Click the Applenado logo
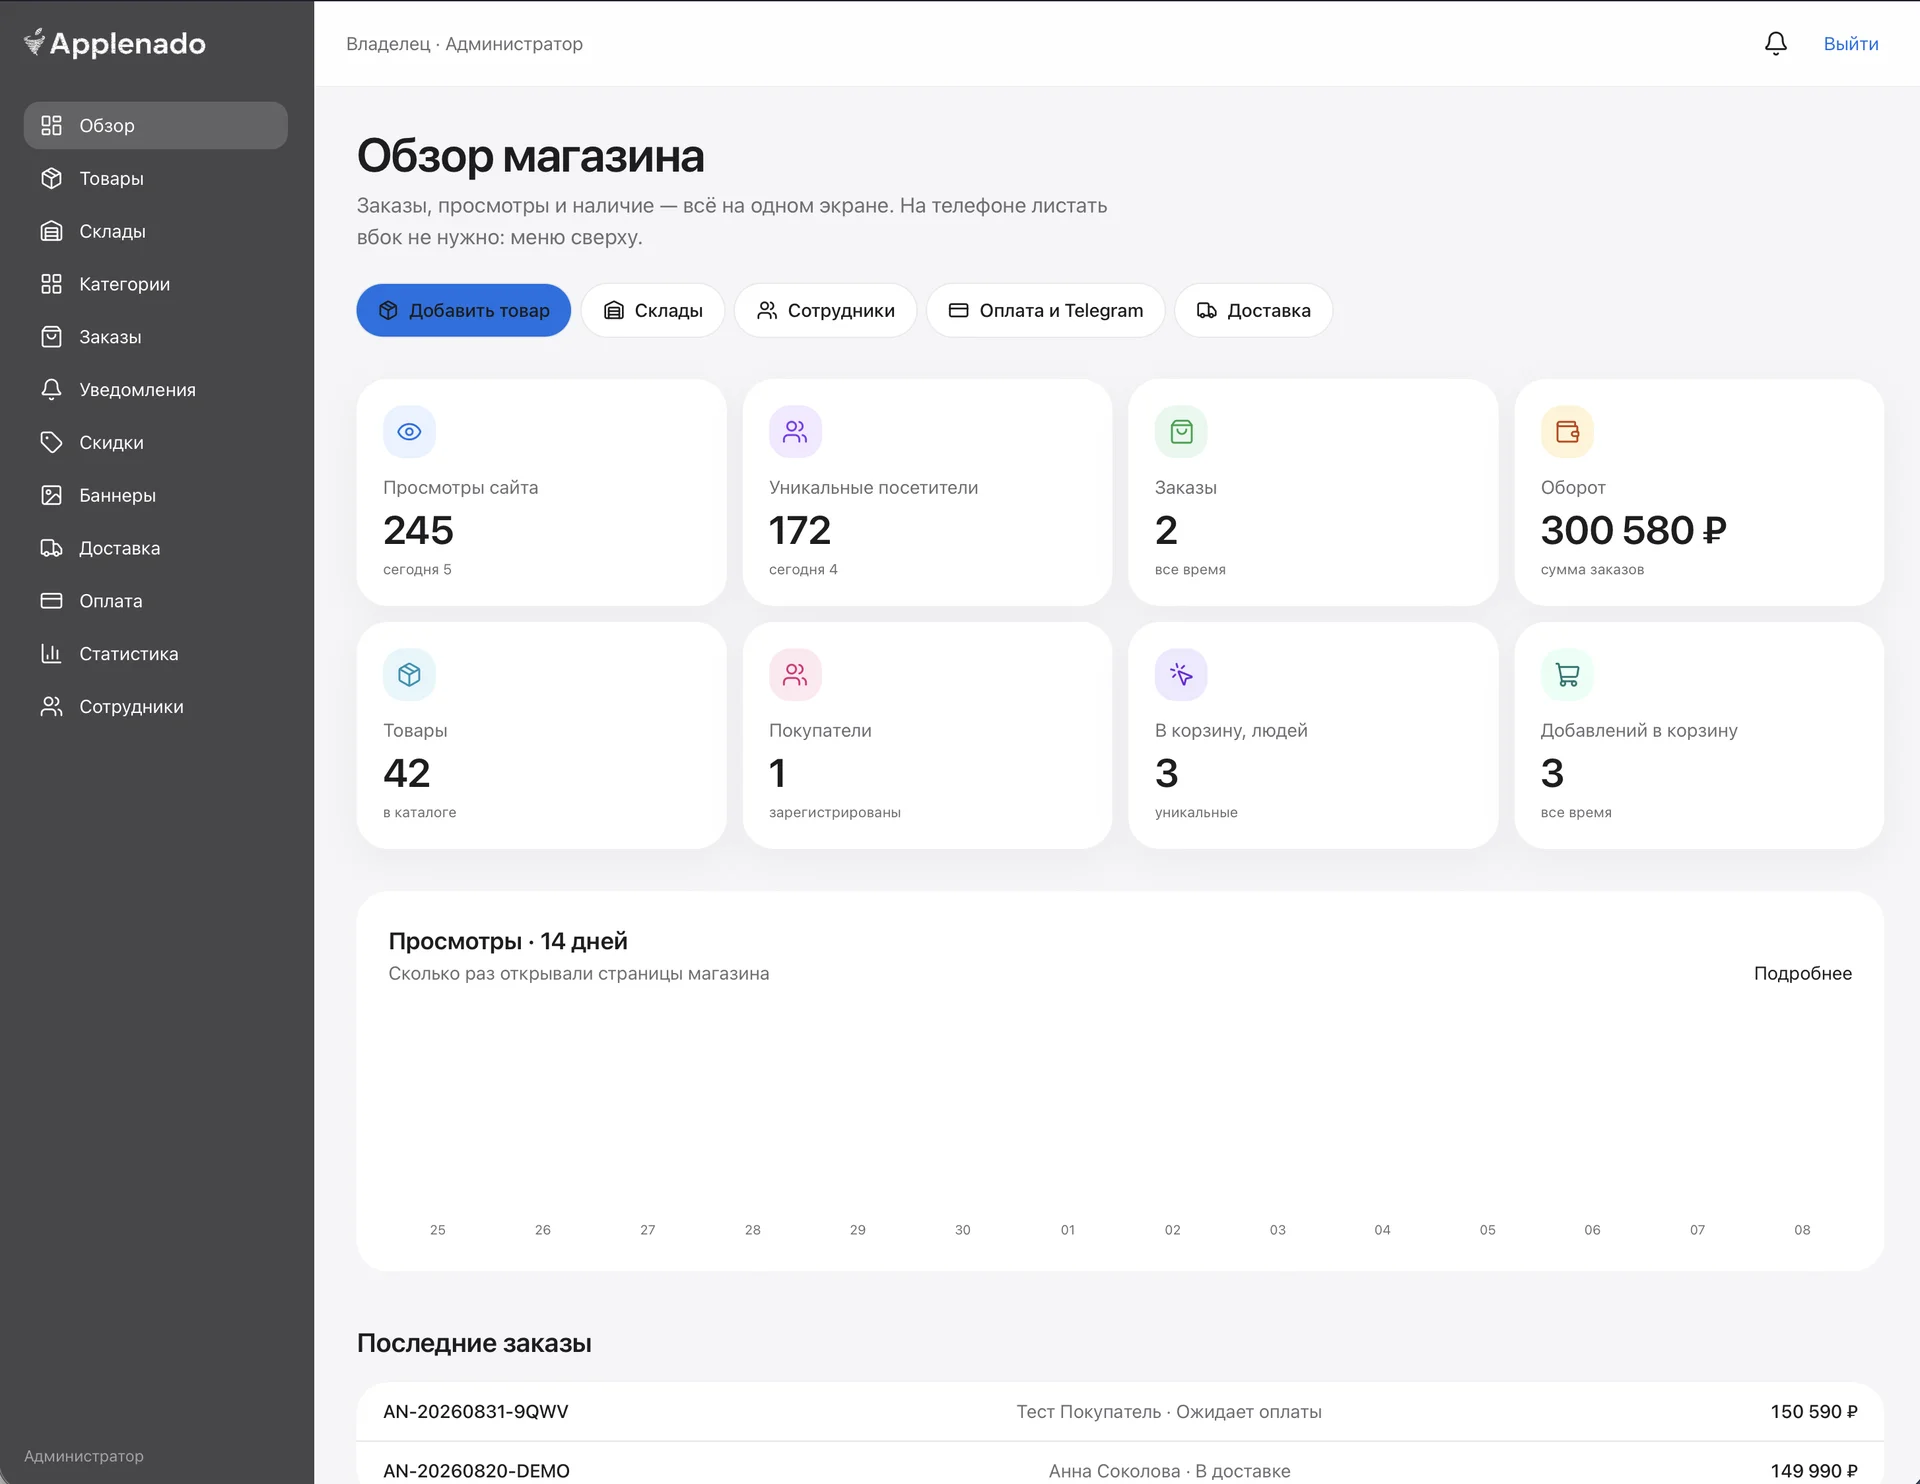Viewport: 1920px width, 1484px height. pos(114,43)
